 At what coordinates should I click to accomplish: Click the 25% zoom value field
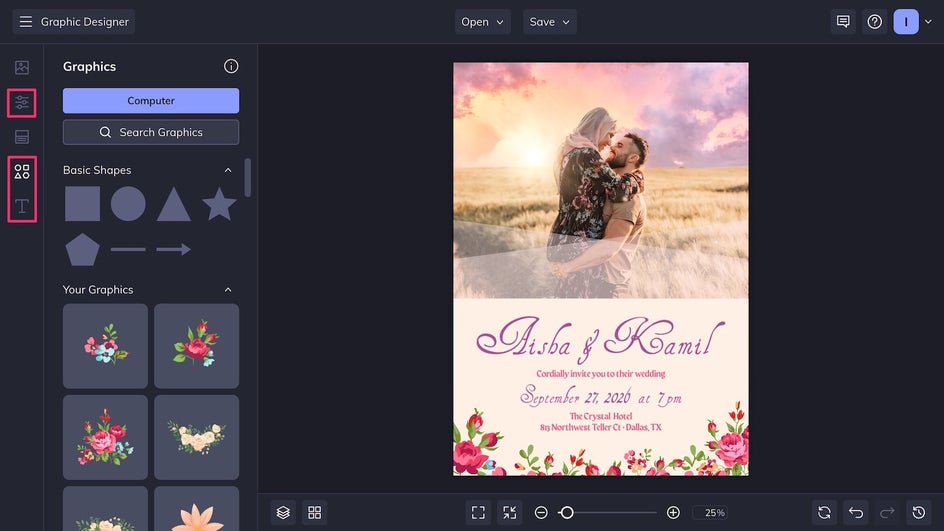[710, 512]
